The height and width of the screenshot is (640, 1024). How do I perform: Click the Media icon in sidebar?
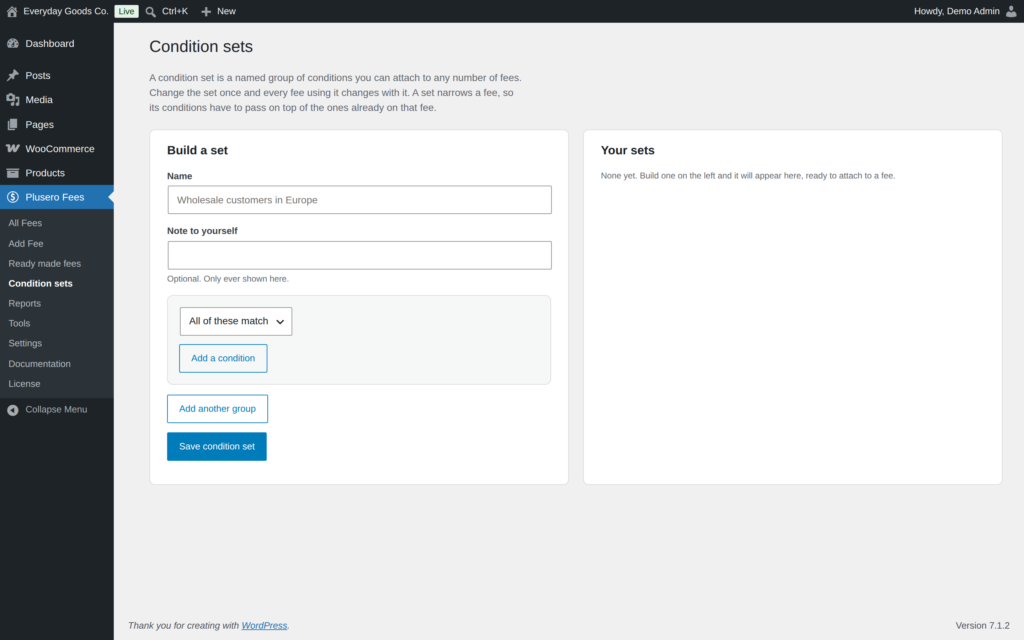(12, 99)
